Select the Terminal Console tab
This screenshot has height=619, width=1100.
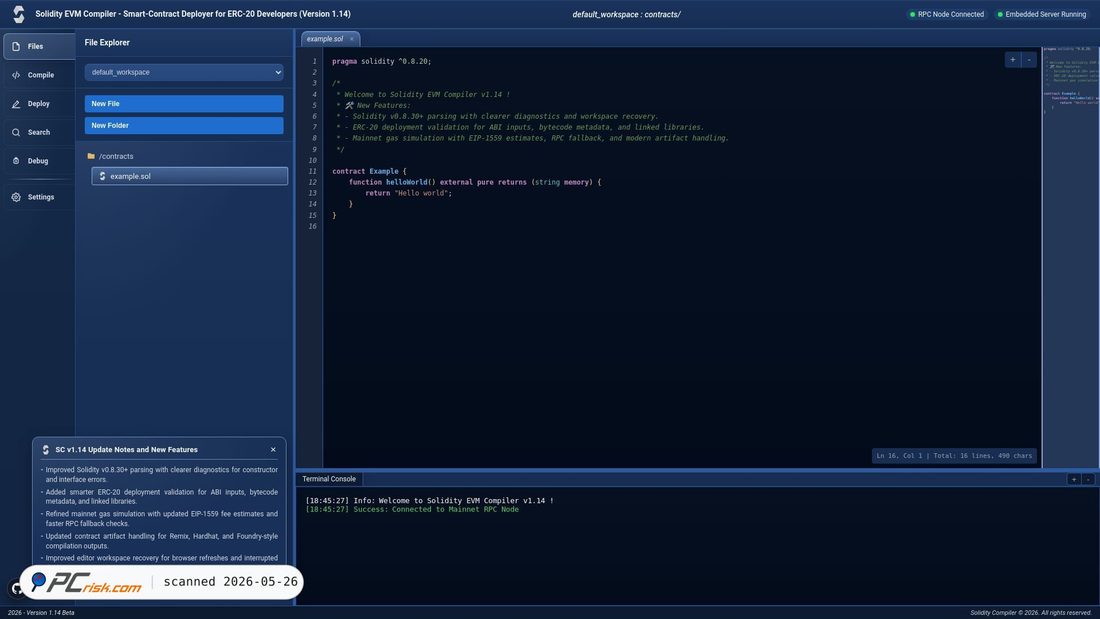pos(329,479)
